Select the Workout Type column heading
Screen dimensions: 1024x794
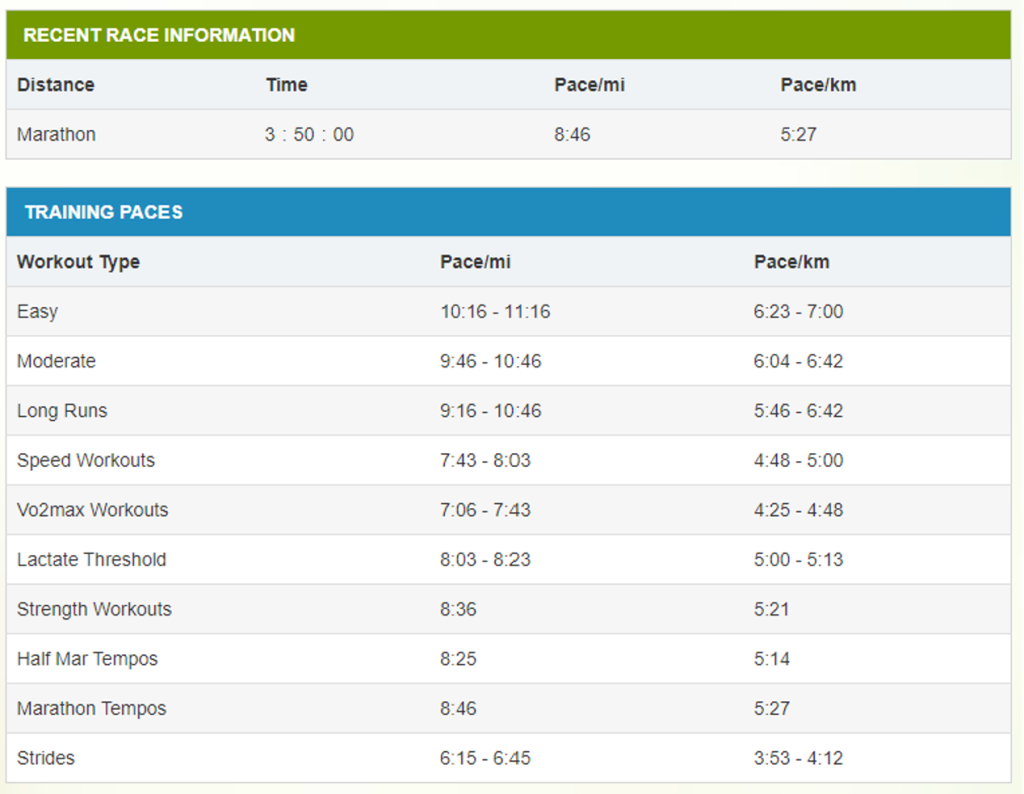(78, 262)
